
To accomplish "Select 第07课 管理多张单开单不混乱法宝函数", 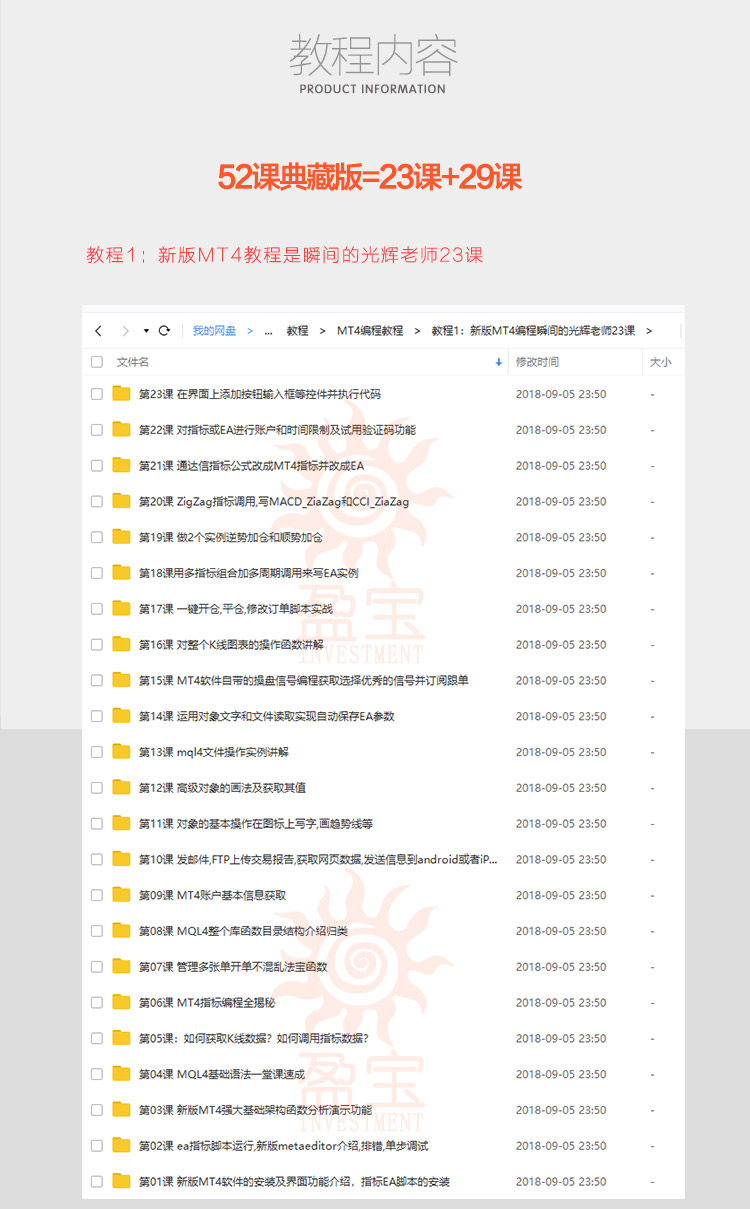I will coord(233,967).
